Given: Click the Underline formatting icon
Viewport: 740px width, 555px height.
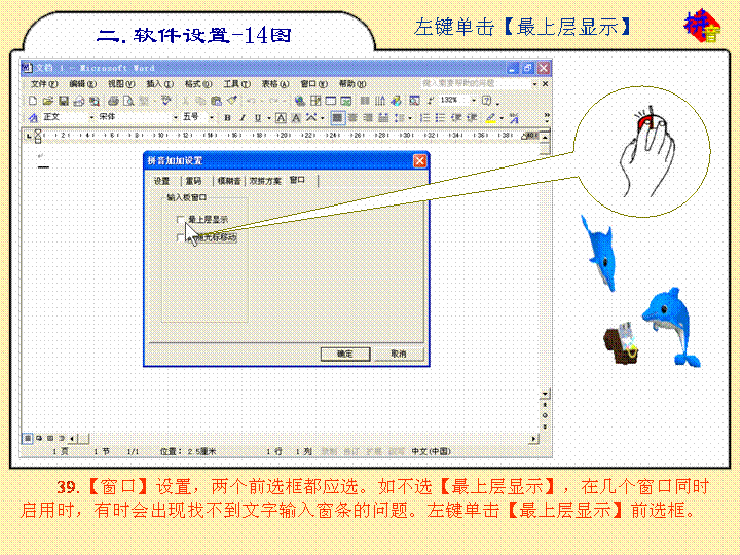Looking at the screenshot, I should click(256, 118).
